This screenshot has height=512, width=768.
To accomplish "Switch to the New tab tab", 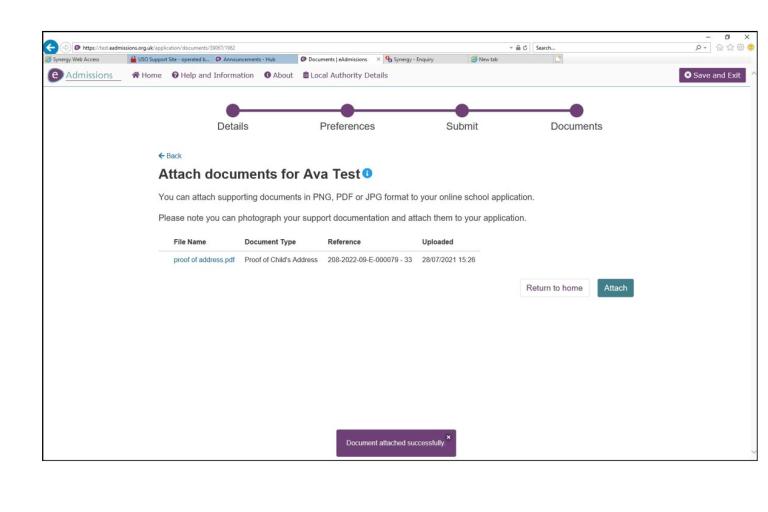I will click(510, 59).
